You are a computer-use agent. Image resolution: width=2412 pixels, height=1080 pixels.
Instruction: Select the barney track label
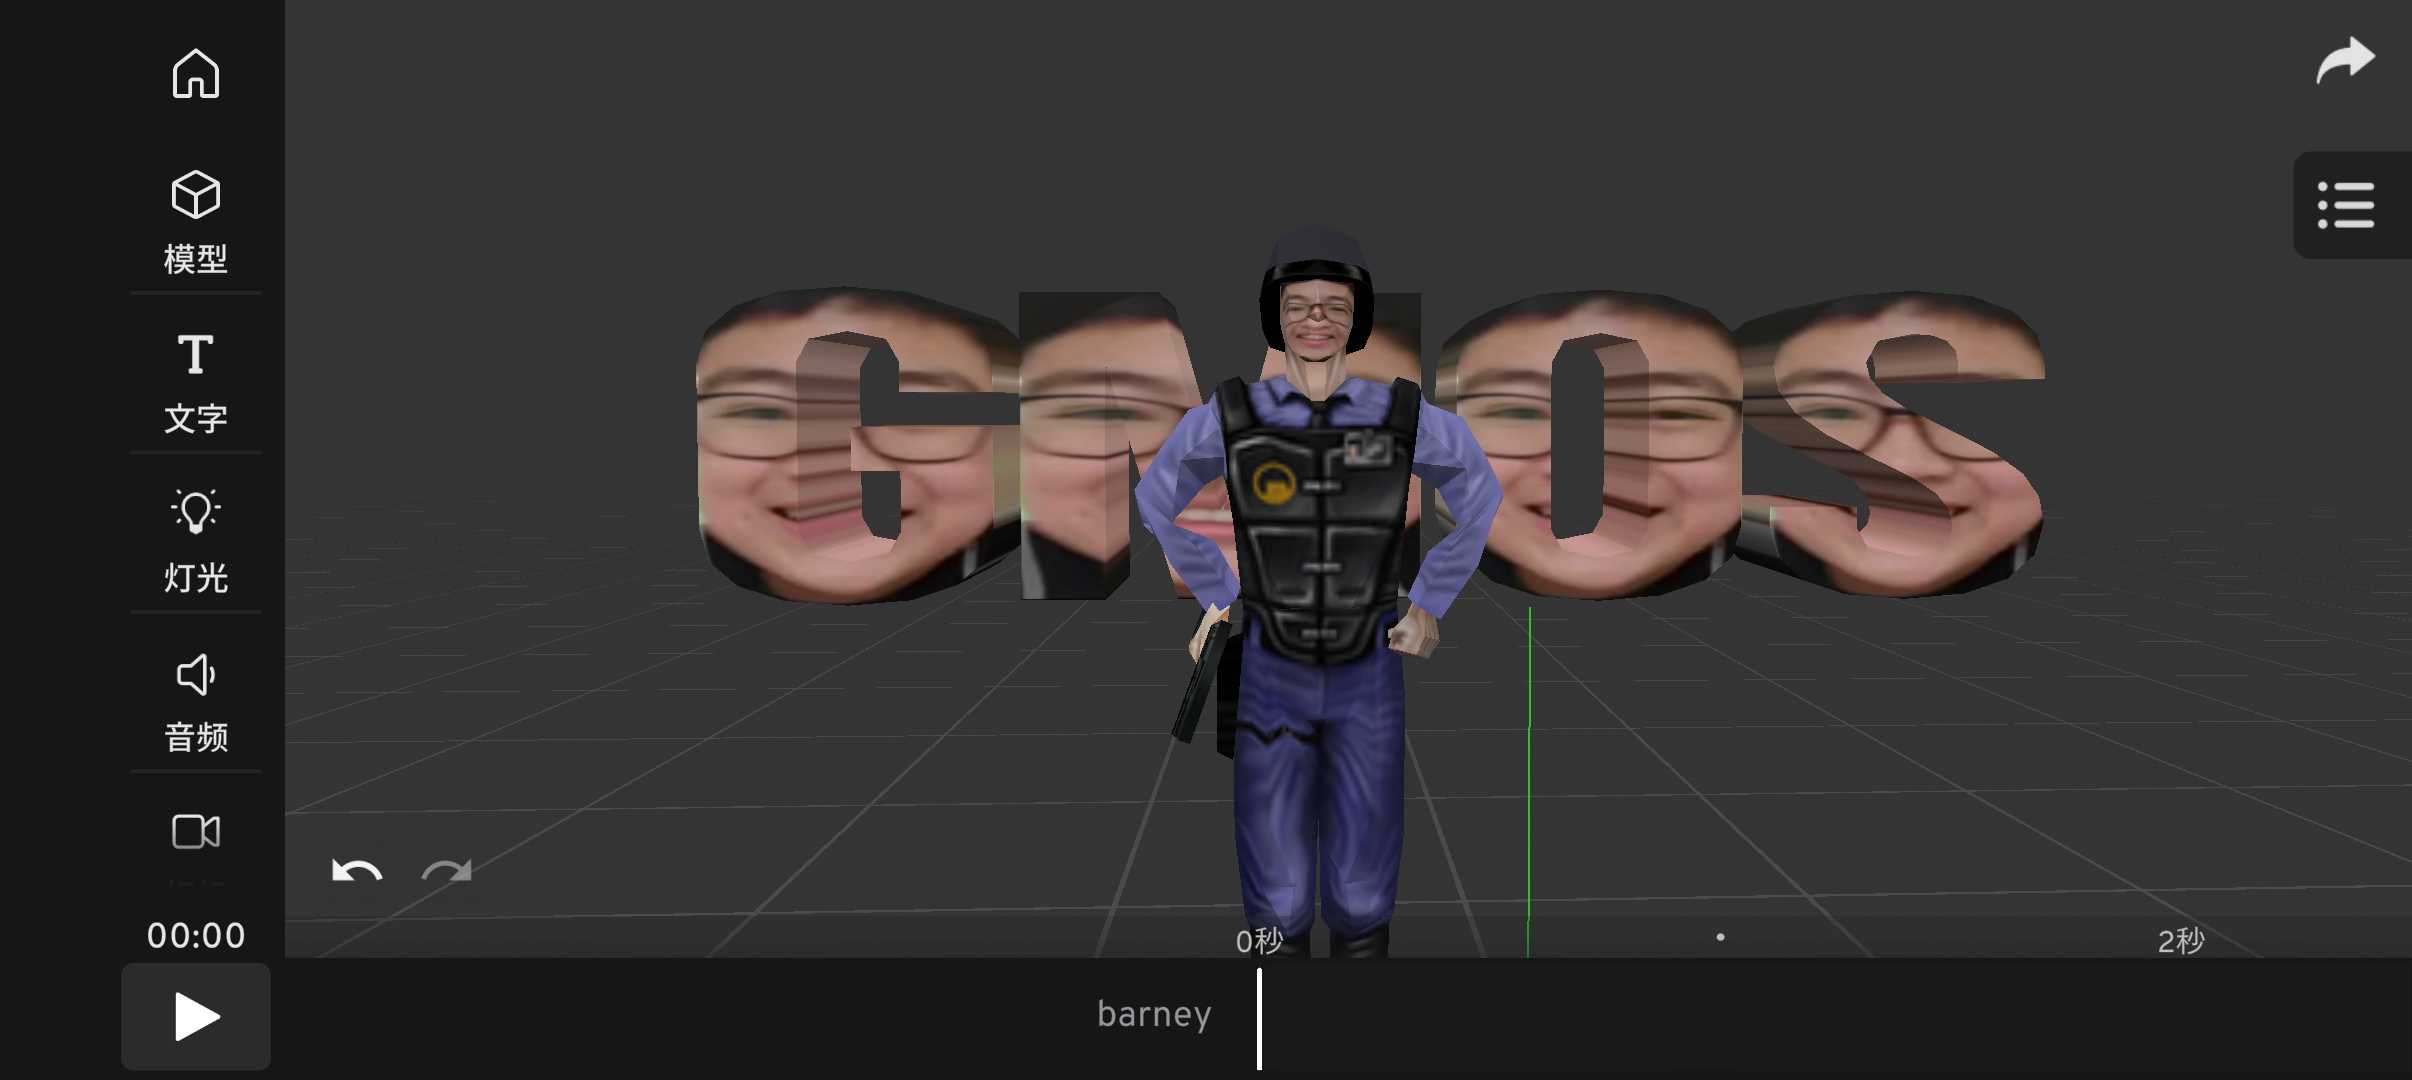[x=1154, y=1014]
